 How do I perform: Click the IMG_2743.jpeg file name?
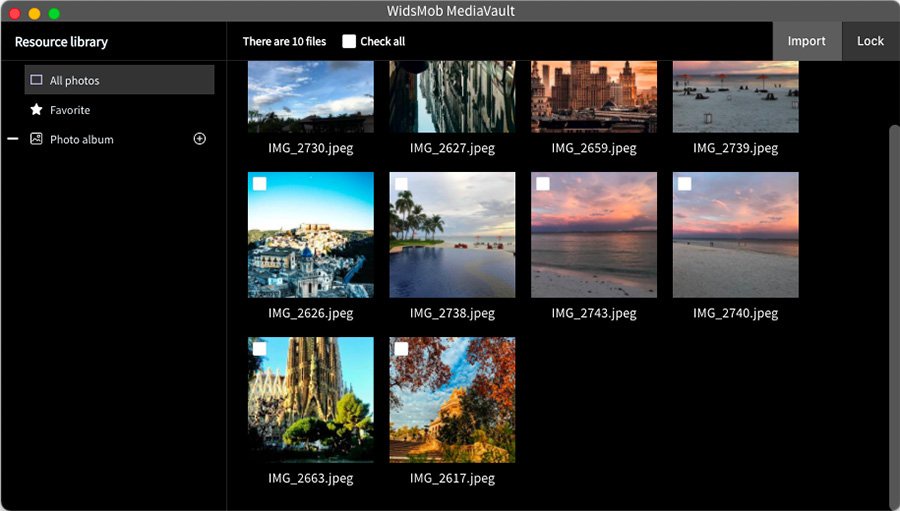click(x=594, y=313)
